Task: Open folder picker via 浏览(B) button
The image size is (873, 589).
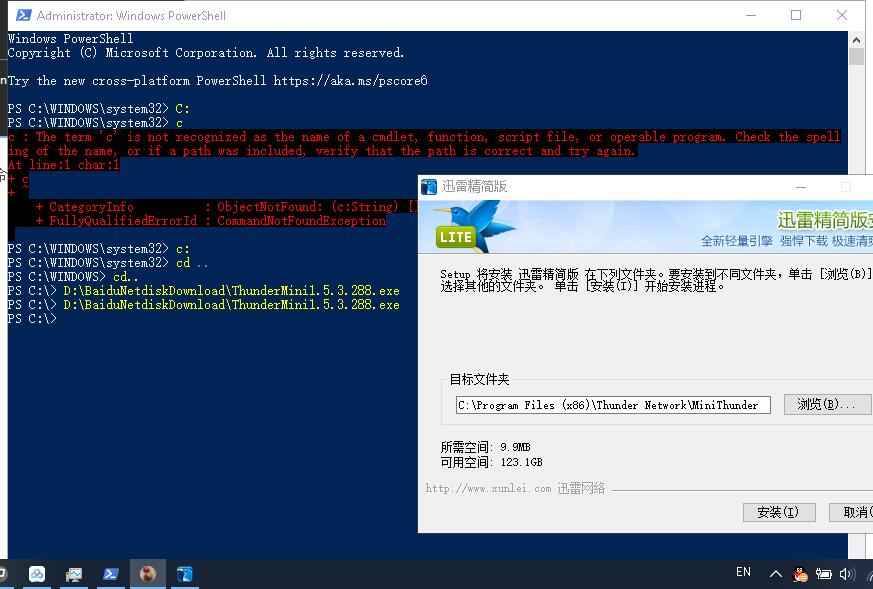Action: [x=827, y=404]
